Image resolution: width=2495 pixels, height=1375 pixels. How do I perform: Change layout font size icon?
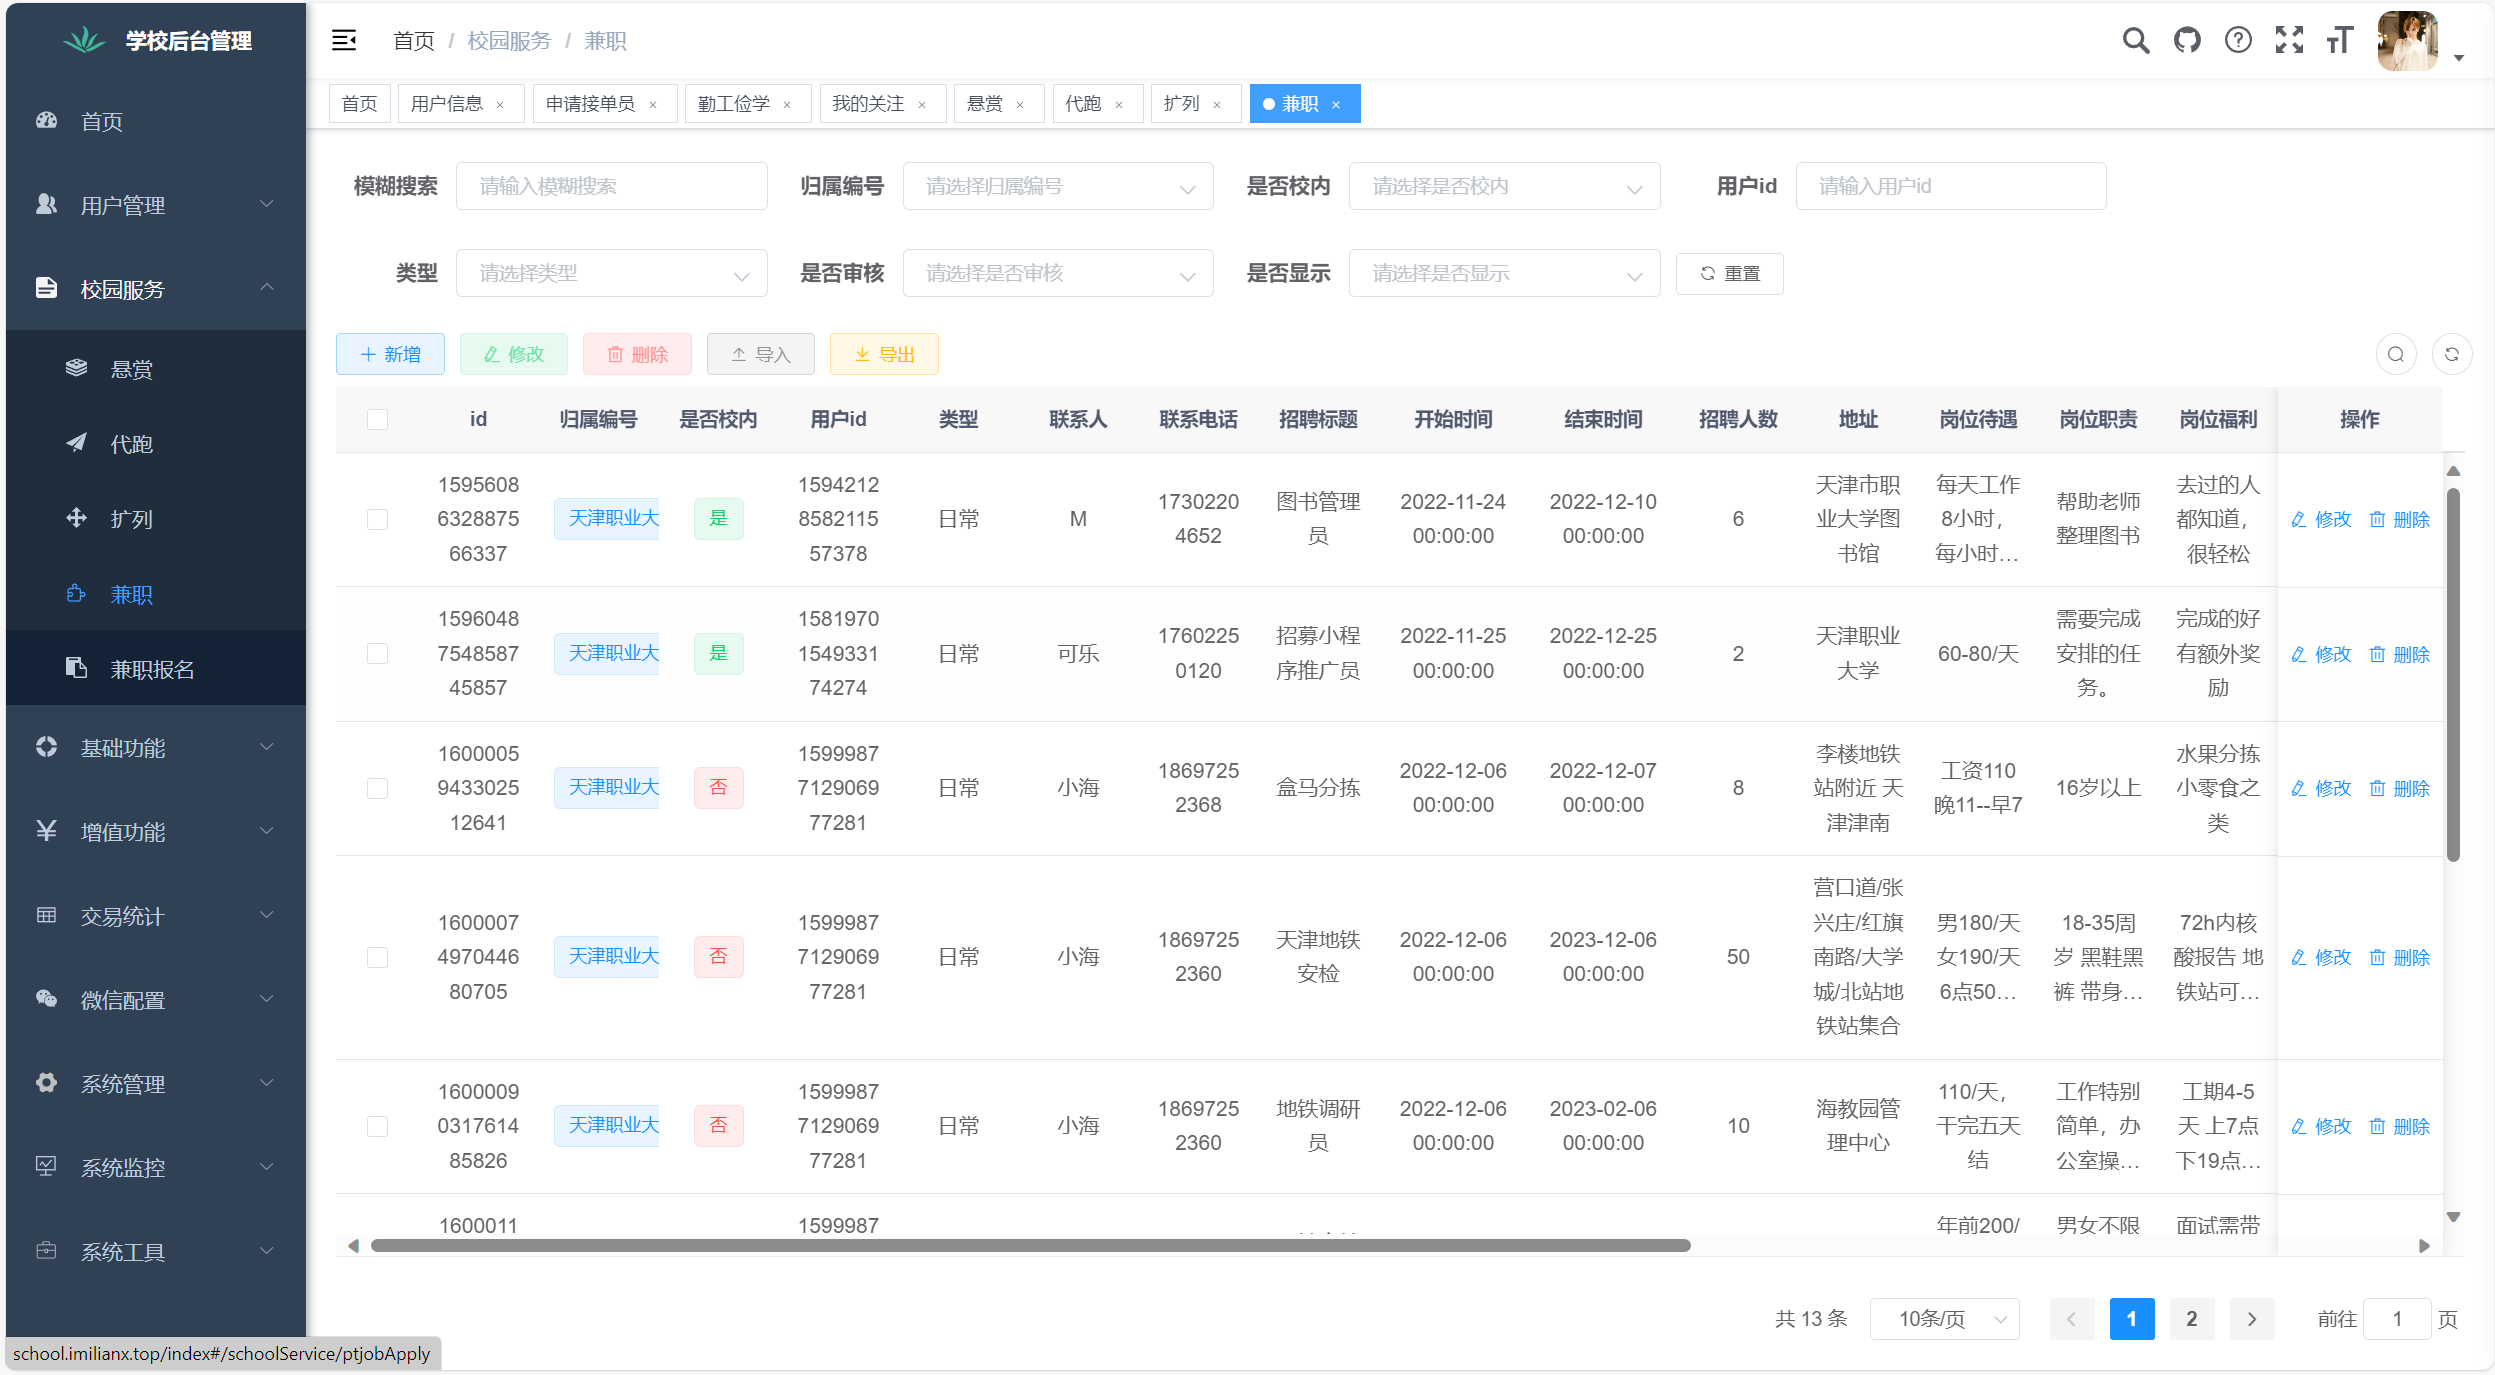pos(2340,40)
